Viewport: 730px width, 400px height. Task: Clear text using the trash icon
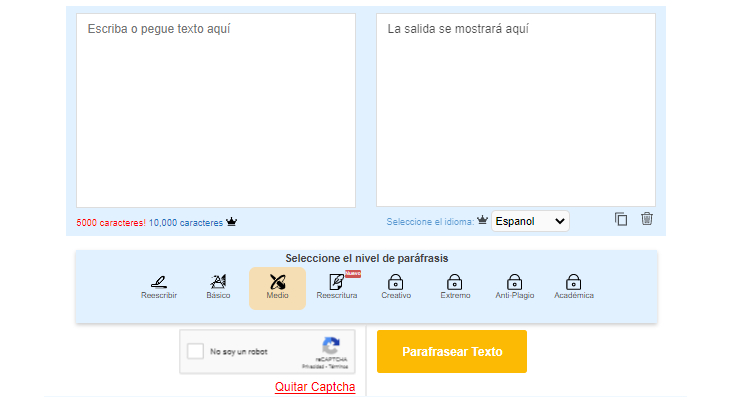pyautogui.click(x=647, y=220)
